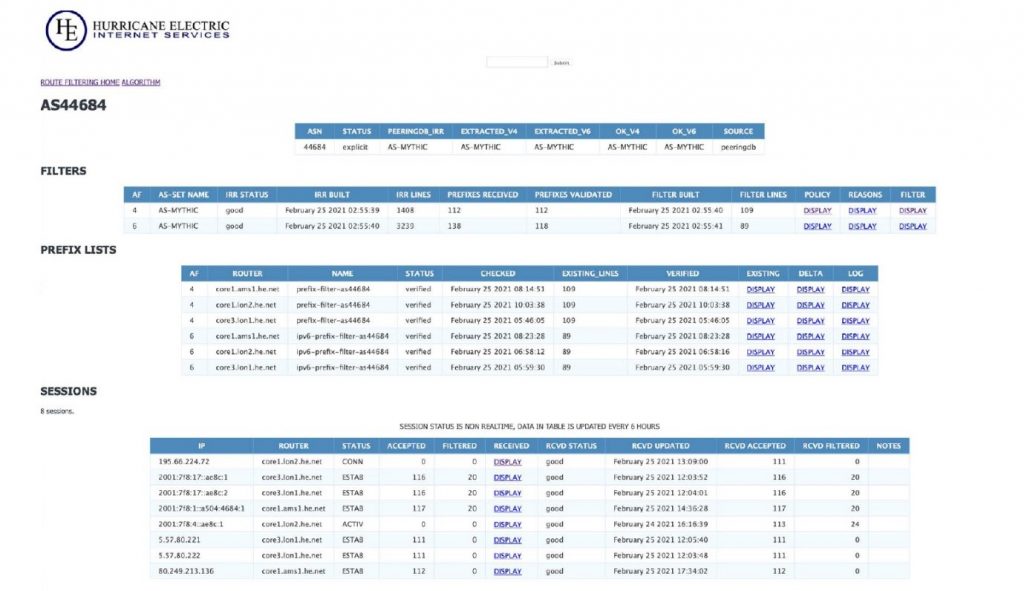This screenshot has width=1024, height=591.
Task: Show LOG for IPv4 core1.ams1.he.net prefix filter
Action: [856, 289]
